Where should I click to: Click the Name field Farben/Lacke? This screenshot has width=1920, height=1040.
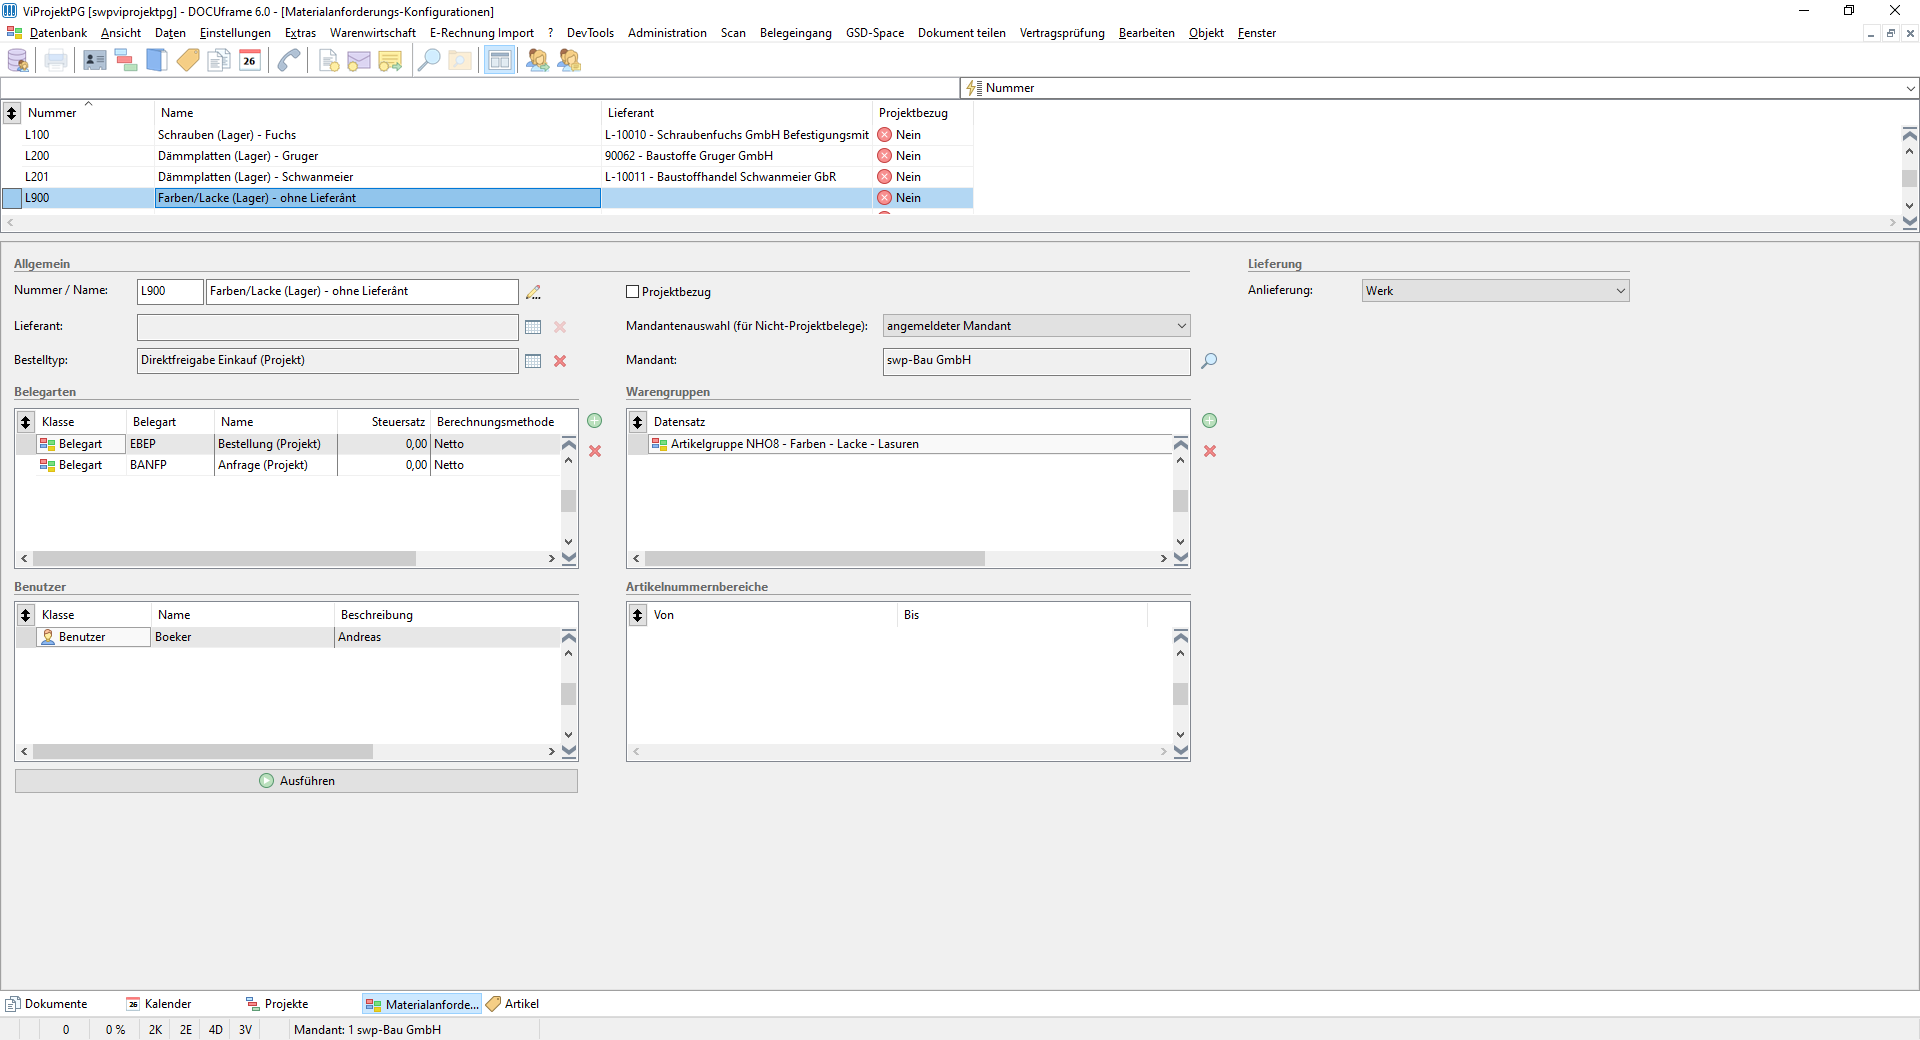tap(362, 291)
